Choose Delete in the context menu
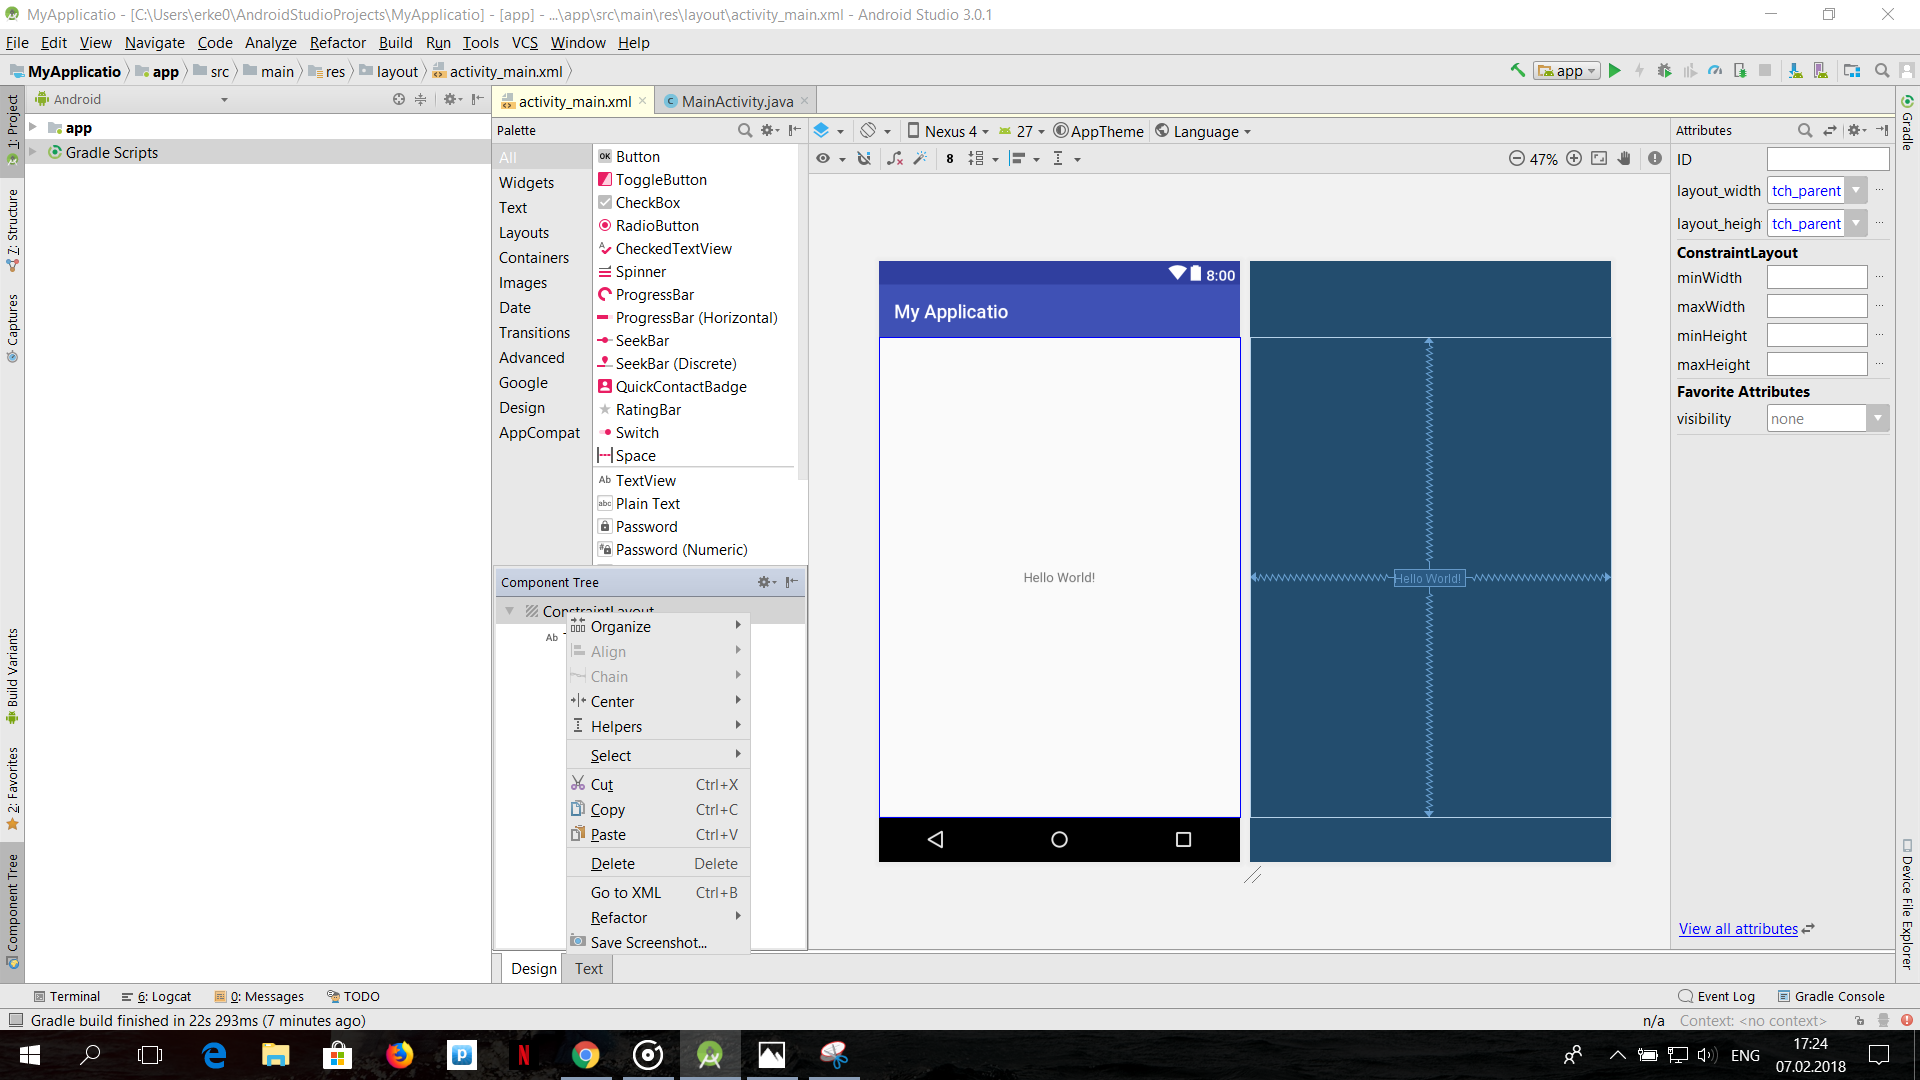 tap(658, 863)
